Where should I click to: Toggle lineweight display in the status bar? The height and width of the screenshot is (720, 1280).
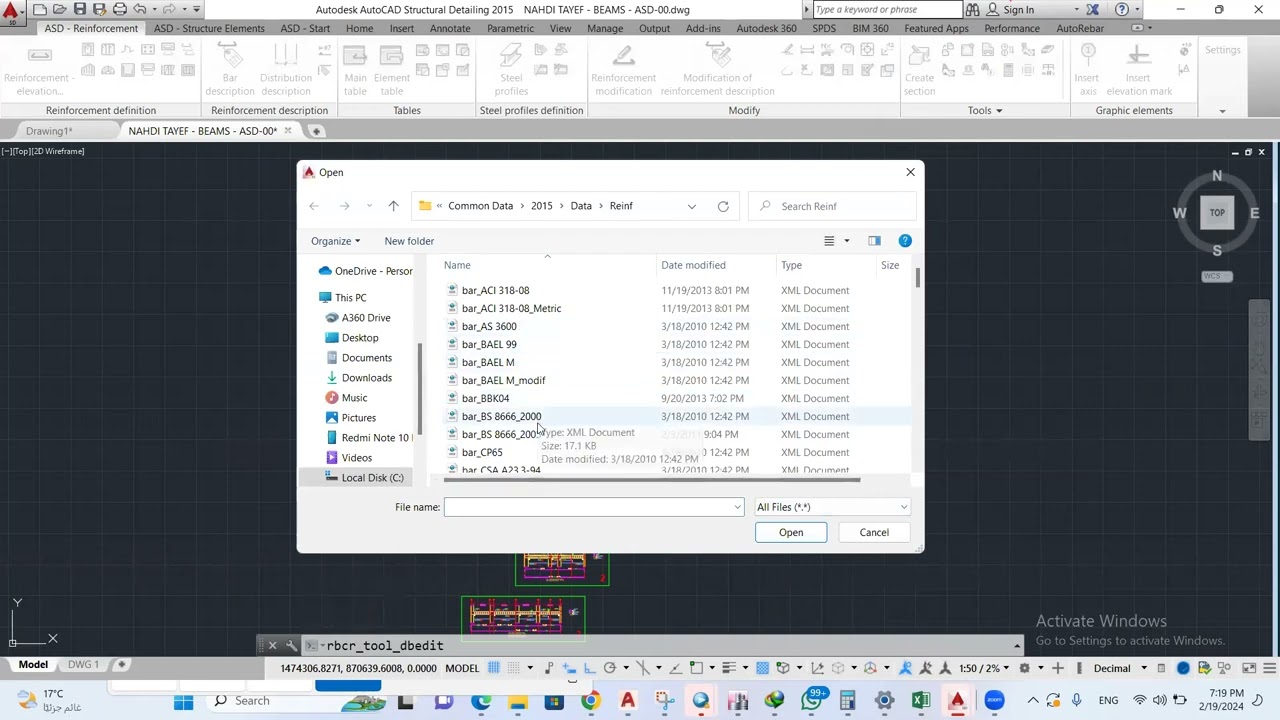coord(728,668)
